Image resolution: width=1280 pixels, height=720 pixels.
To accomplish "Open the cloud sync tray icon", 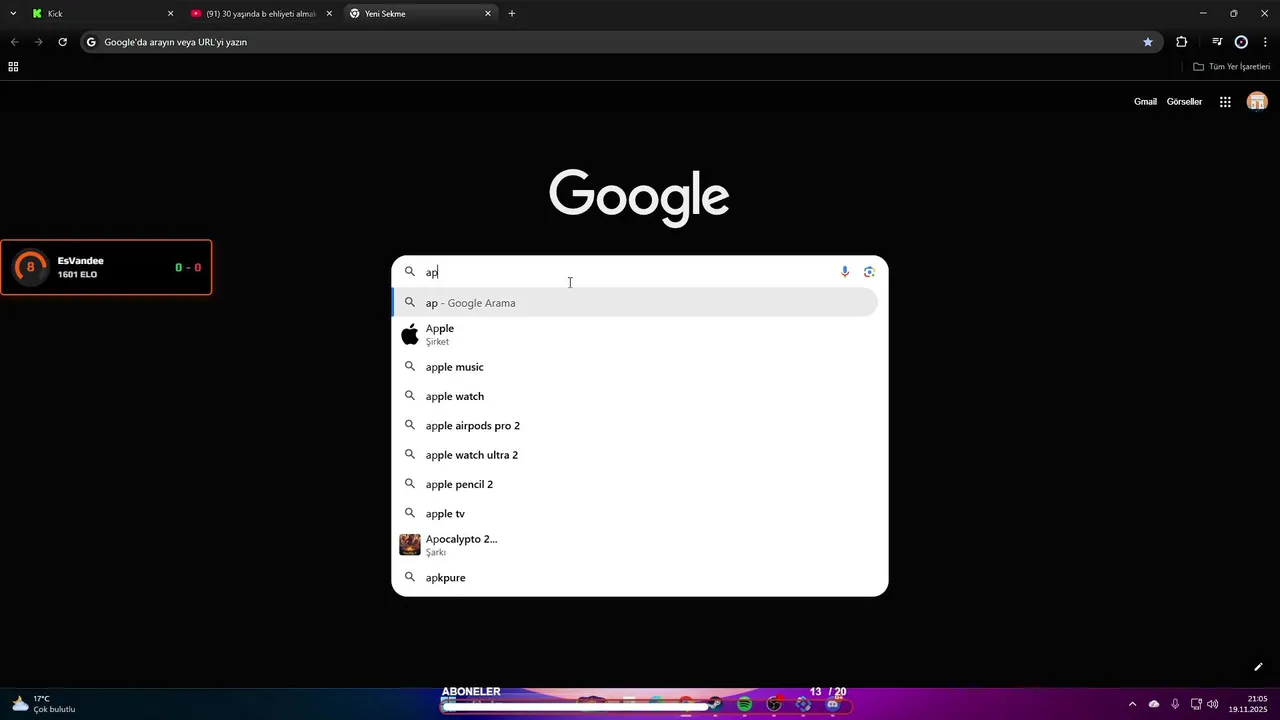I will coord(1154,704).
